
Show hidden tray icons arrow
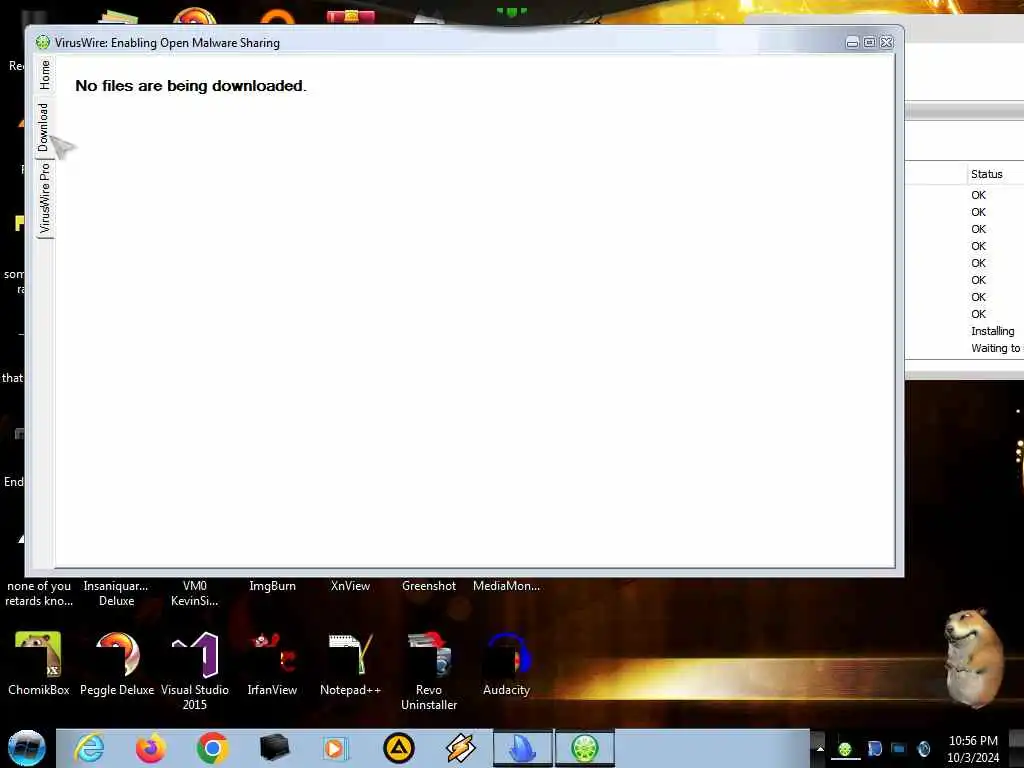pyautogui.click(x=820, y=749)
